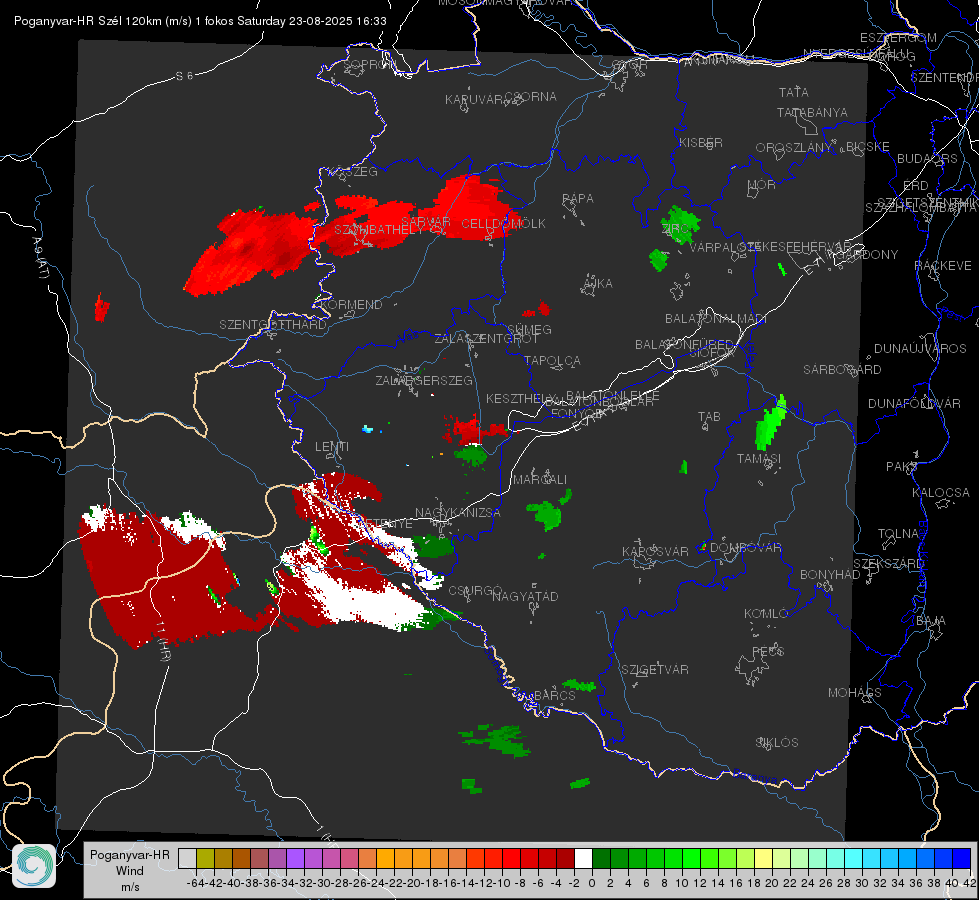Click the 0 value on the legend scale

coord(592,883)
